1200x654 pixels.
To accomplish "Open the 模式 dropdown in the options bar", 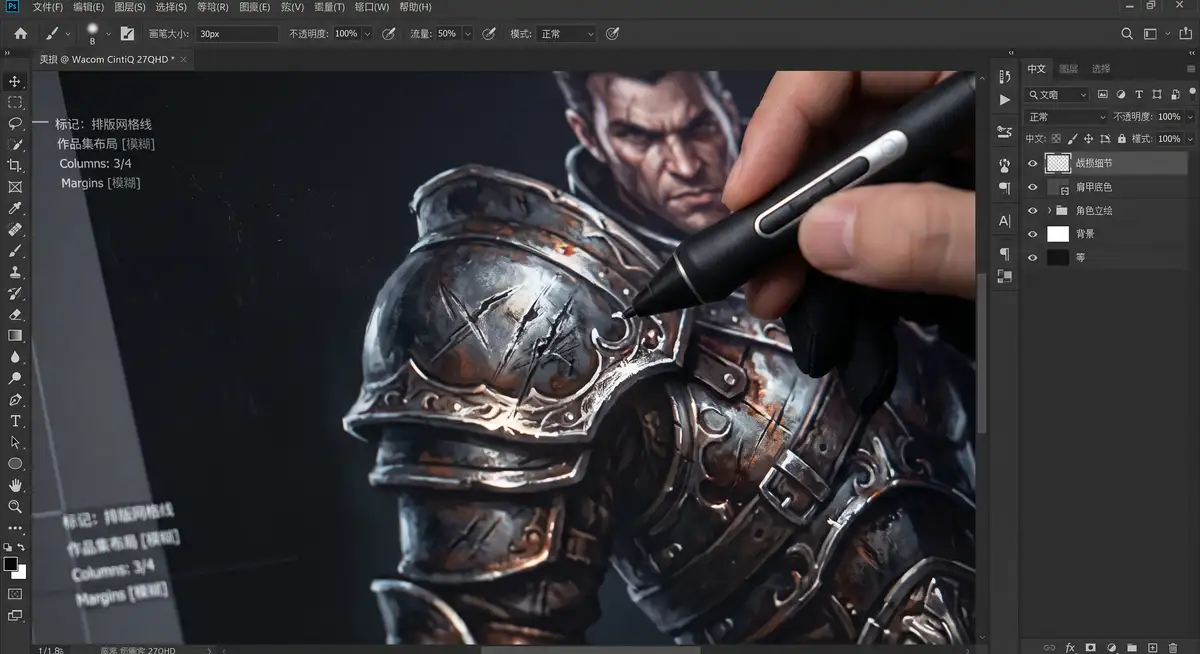I will click(567, 34).
